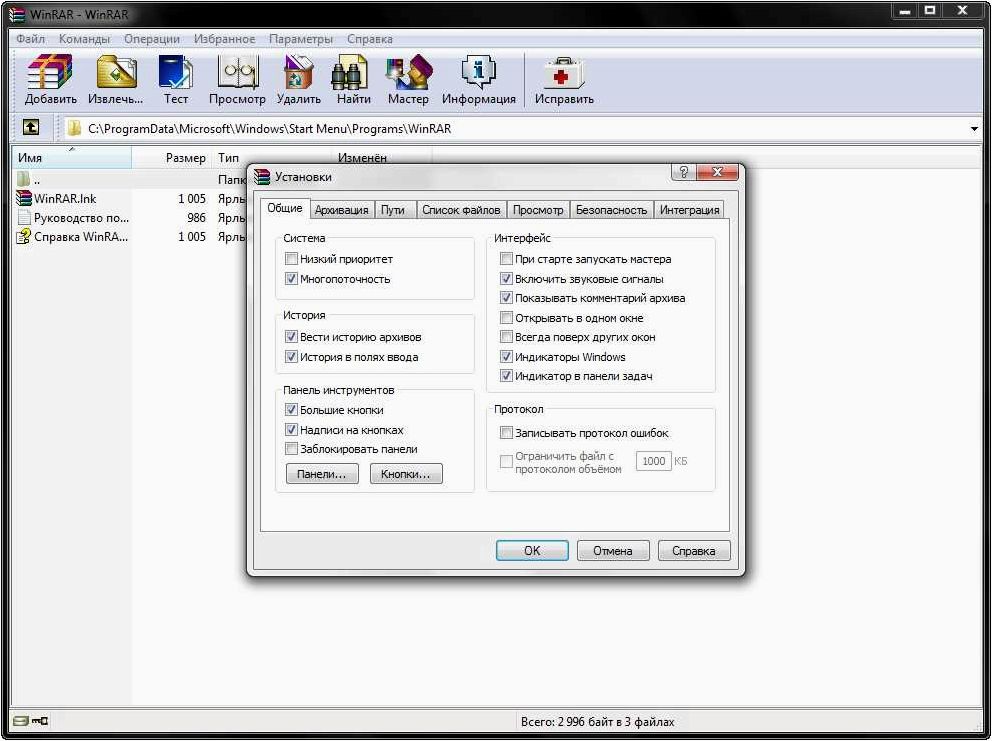Toggle Индикаторы Windows checkbox
Image resolution: width=992 pixels, height=741 pixels.
click(506, 357)
